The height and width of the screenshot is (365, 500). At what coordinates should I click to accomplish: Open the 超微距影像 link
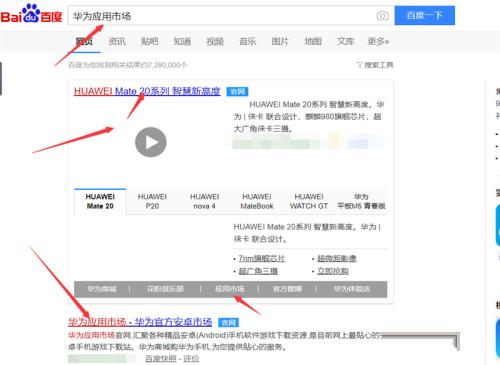pyautogui.click(x=337, y=258)
